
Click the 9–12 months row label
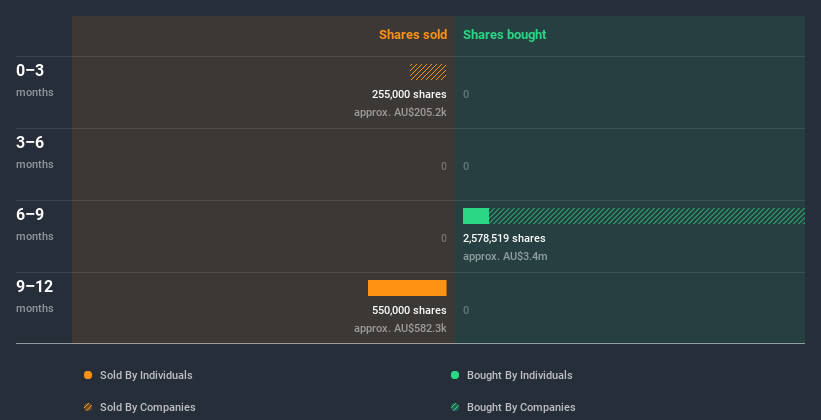(x=35, y=296)
